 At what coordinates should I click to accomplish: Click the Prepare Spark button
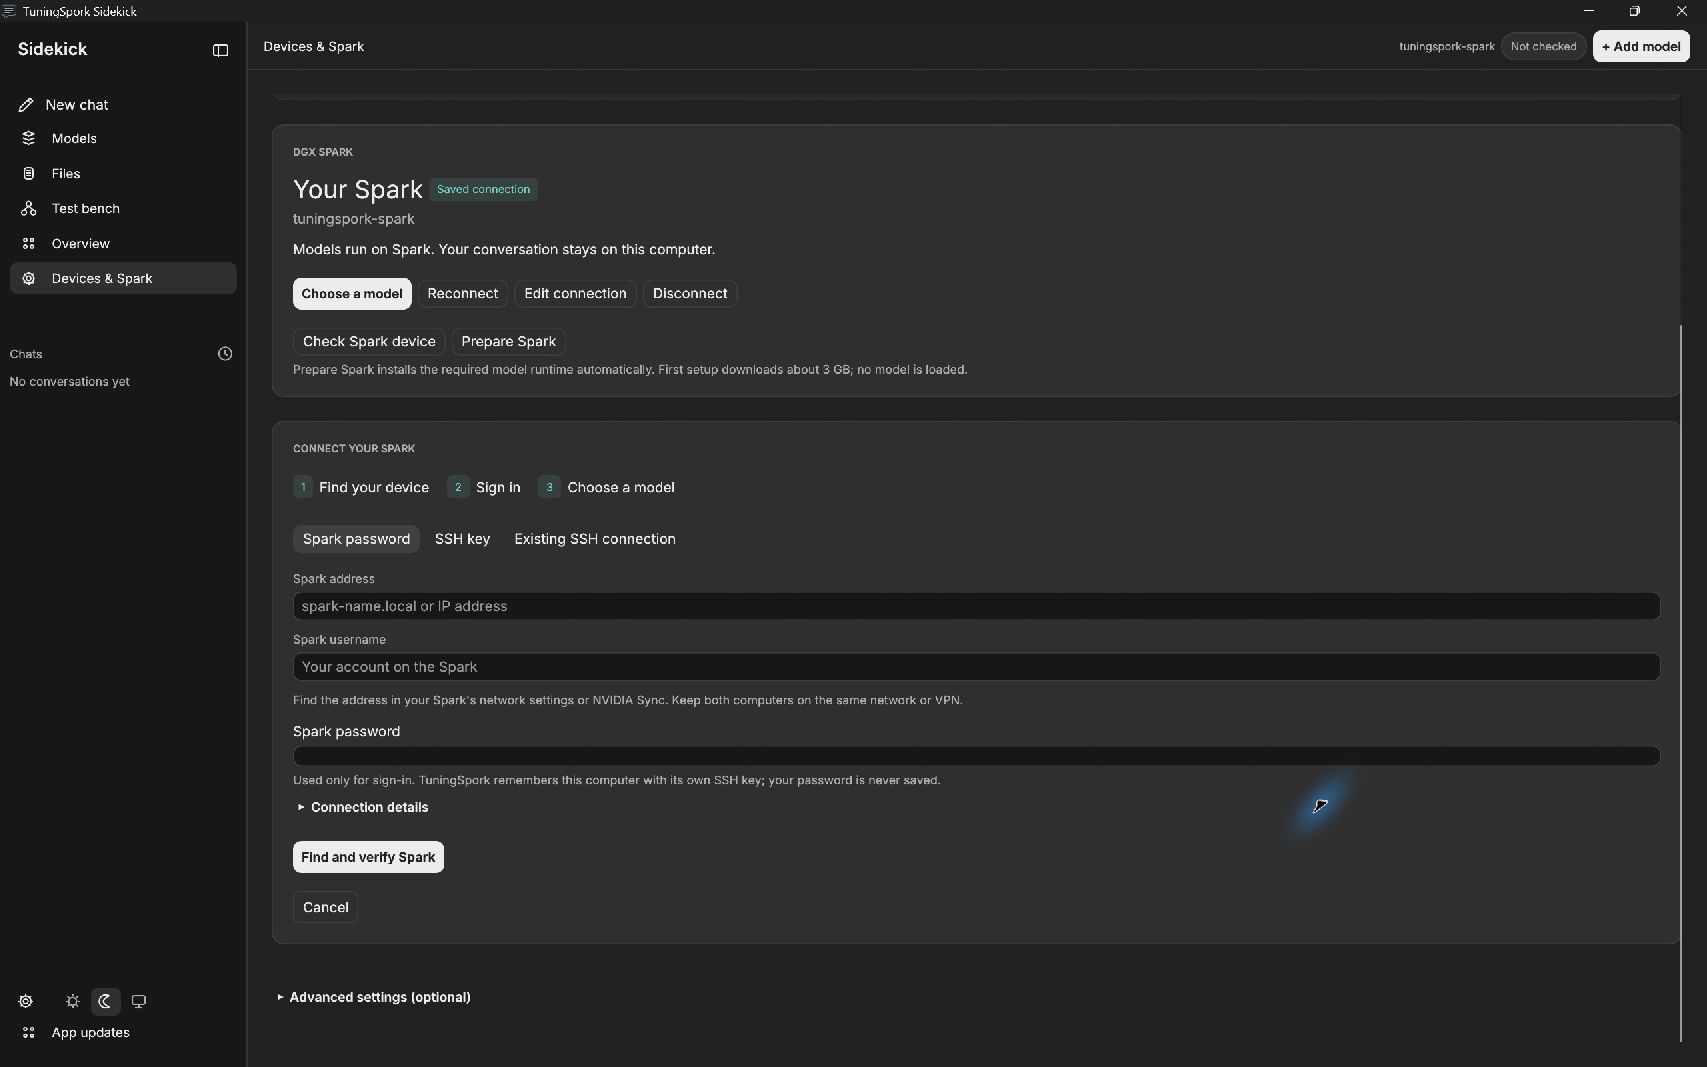click(508, 342)
